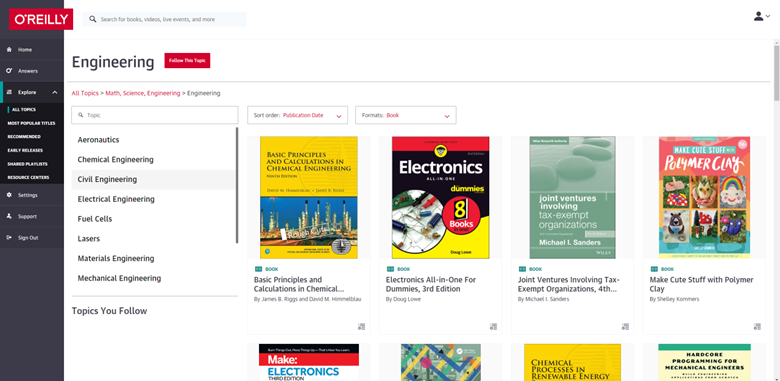Click the Explore icon in sidebar
780x381 pixels.
point(9,92)
